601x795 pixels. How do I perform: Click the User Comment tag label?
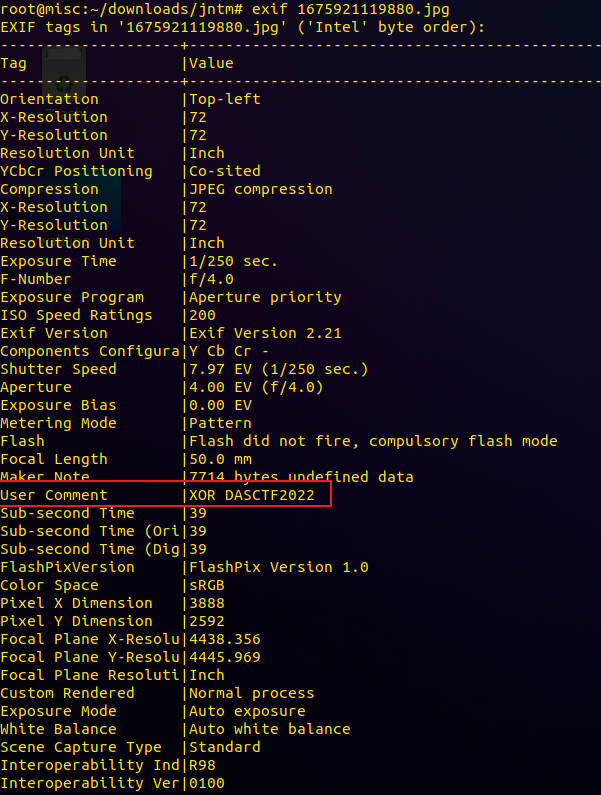point(54,495)
